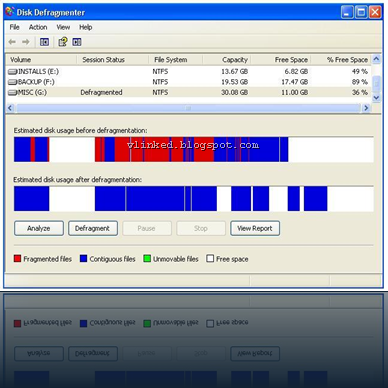
Task: Open the View menu
Action: click(63, 27)
